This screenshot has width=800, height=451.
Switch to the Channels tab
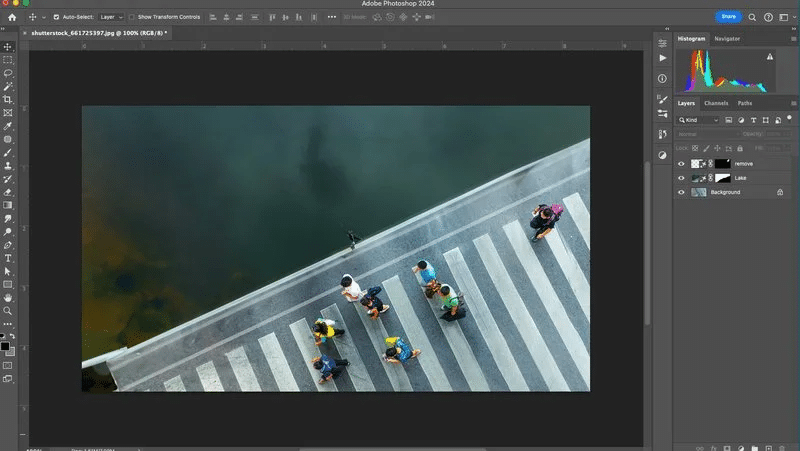coord(716,103)
